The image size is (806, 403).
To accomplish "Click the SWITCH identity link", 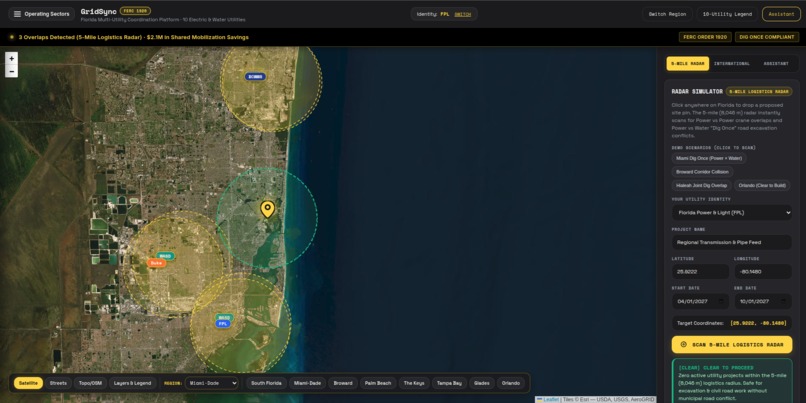I will click(x=462, y=14).
